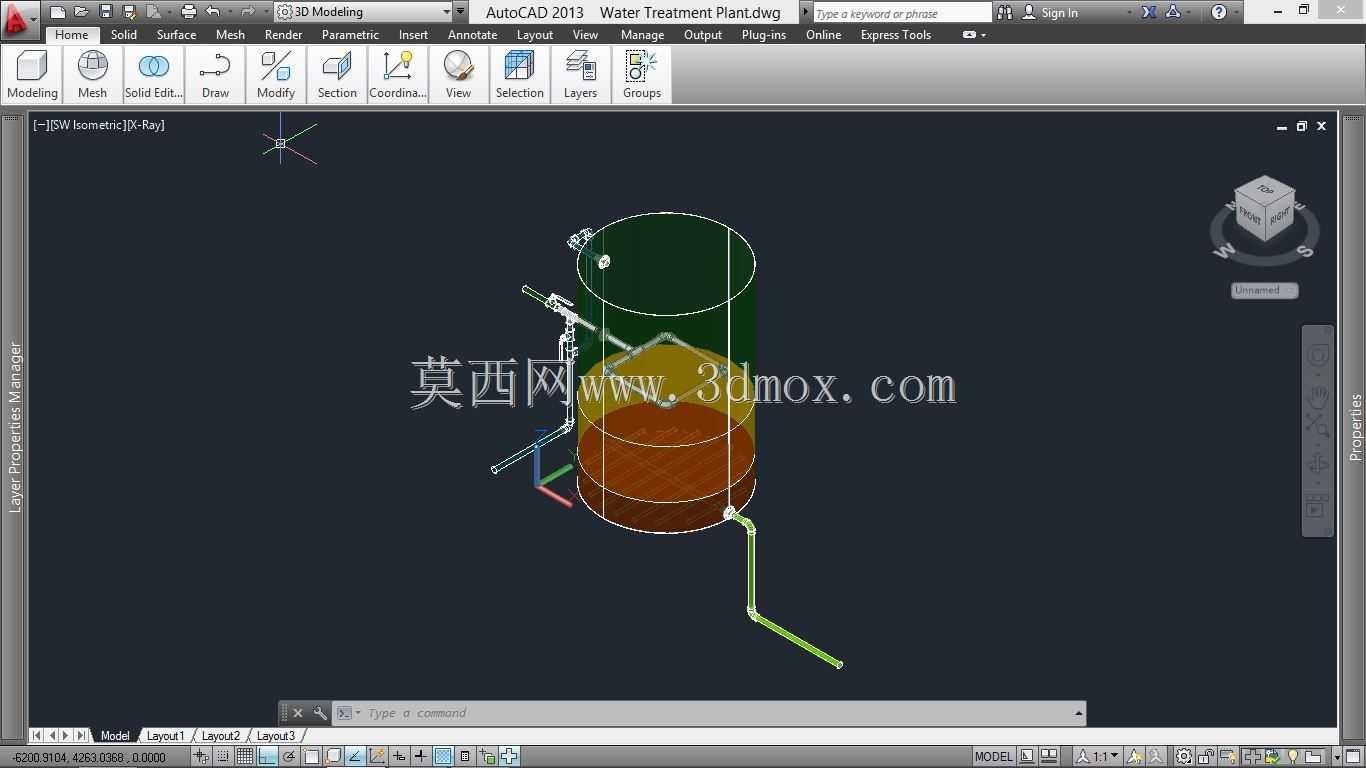Switch to the Surface ribbon tab
This screenshot has height=768, width=1366.
pyautogui.click(x=176, y=34)
